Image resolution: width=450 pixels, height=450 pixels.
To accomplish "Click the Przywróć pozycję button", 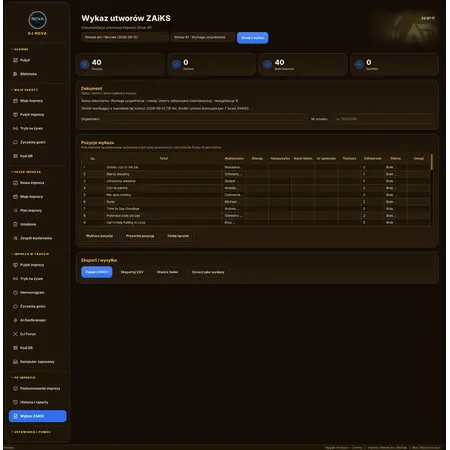I will tap(140, 236).
